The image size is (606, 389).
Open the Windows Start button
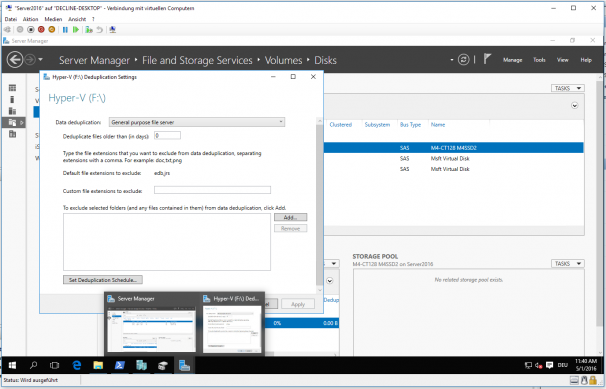pos(12,365)
